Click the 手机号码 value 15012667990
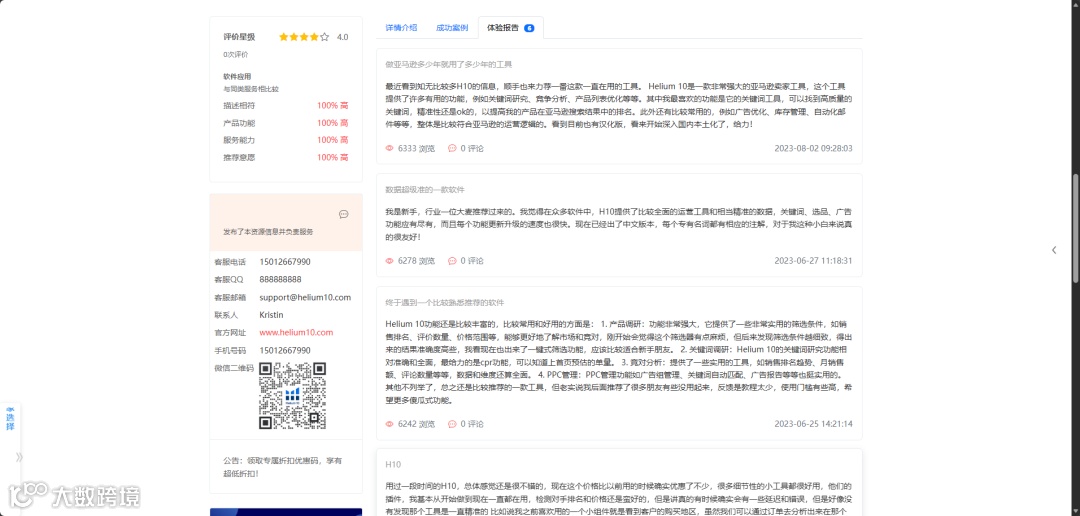Image resolution: width=1080 pixels, height=516 pixels. point(285,350)
